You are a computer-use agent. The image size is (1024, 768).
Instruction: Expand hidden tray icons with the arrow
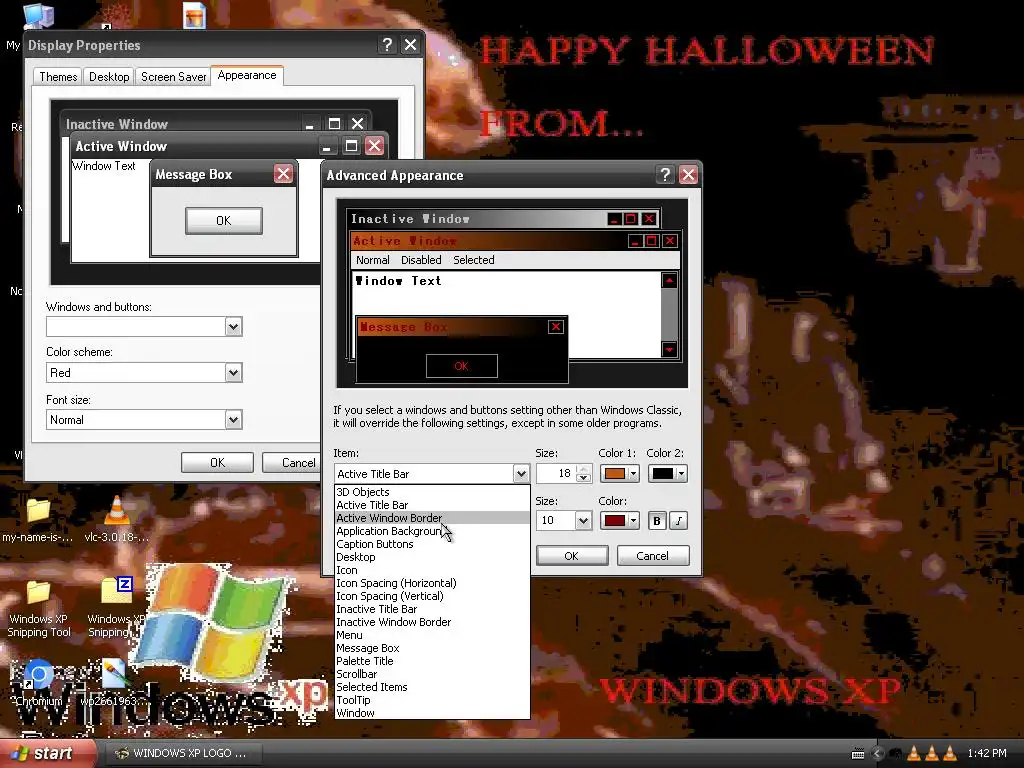coord(878,754)
